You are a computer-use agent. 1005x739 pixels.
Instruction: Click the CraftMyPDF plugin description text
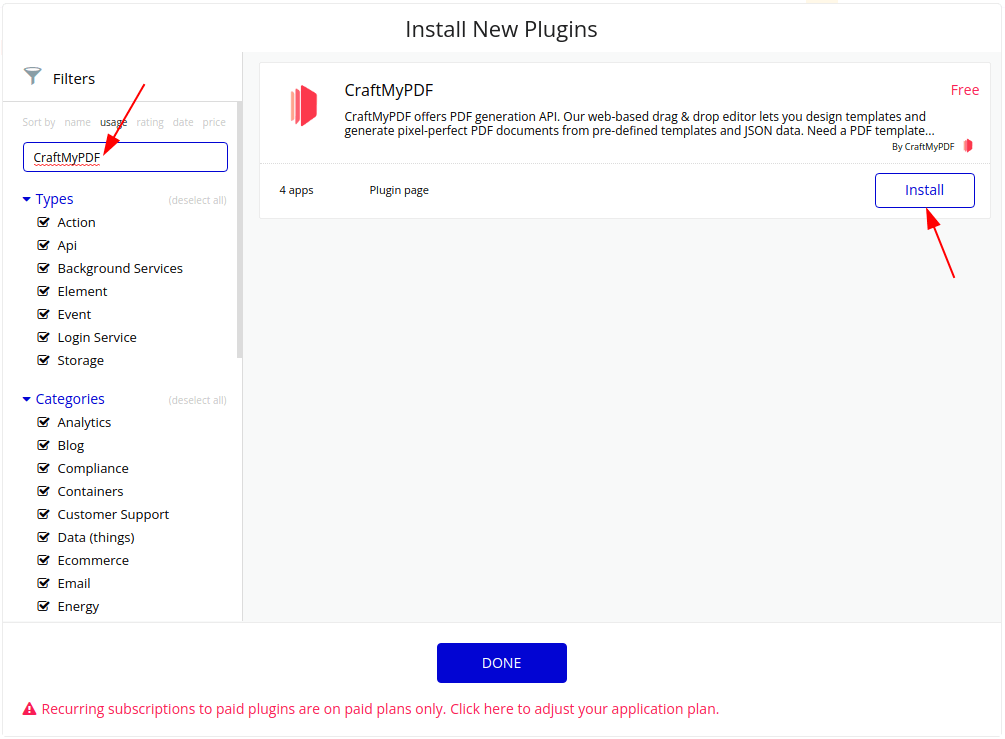[x=639, y=124]
